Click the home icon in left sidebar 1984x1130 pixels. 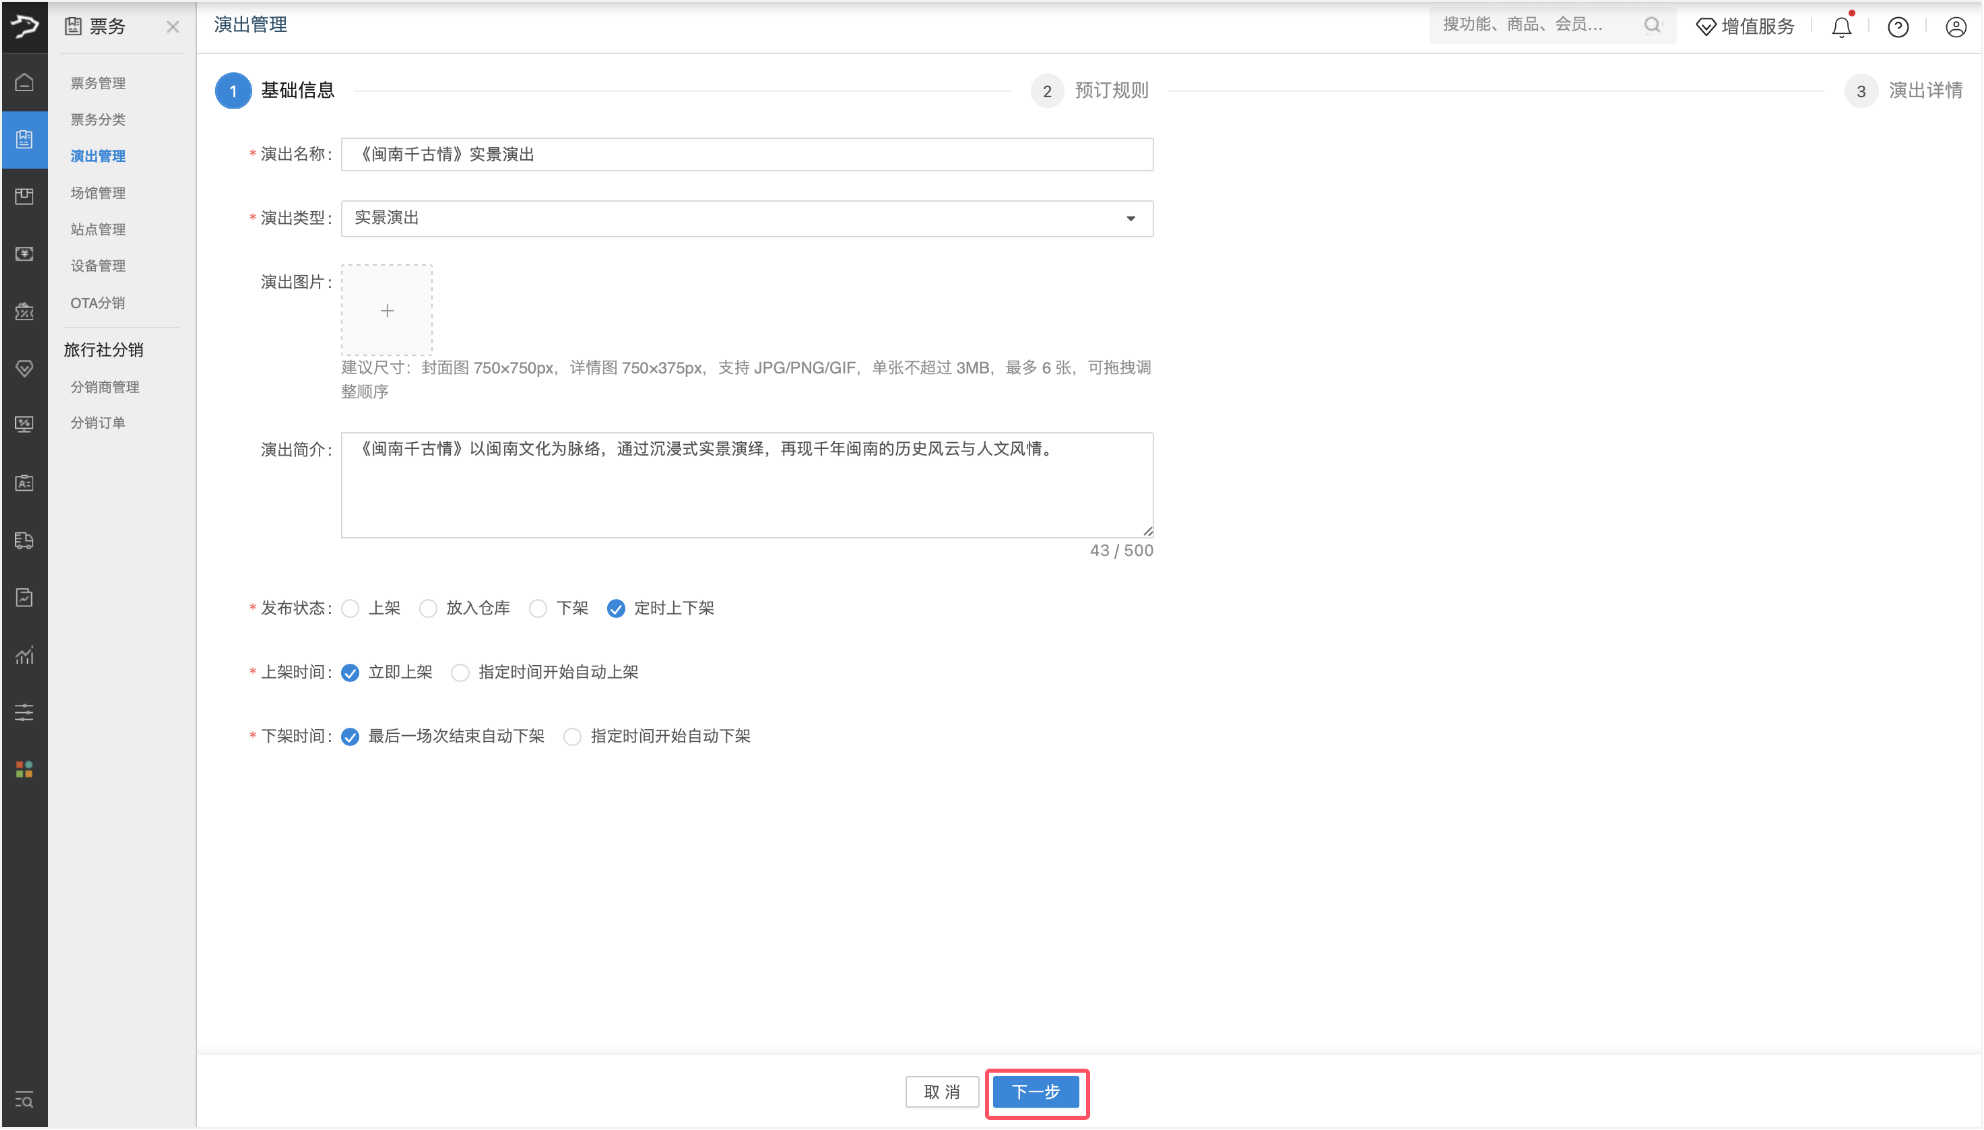point(24,82)
